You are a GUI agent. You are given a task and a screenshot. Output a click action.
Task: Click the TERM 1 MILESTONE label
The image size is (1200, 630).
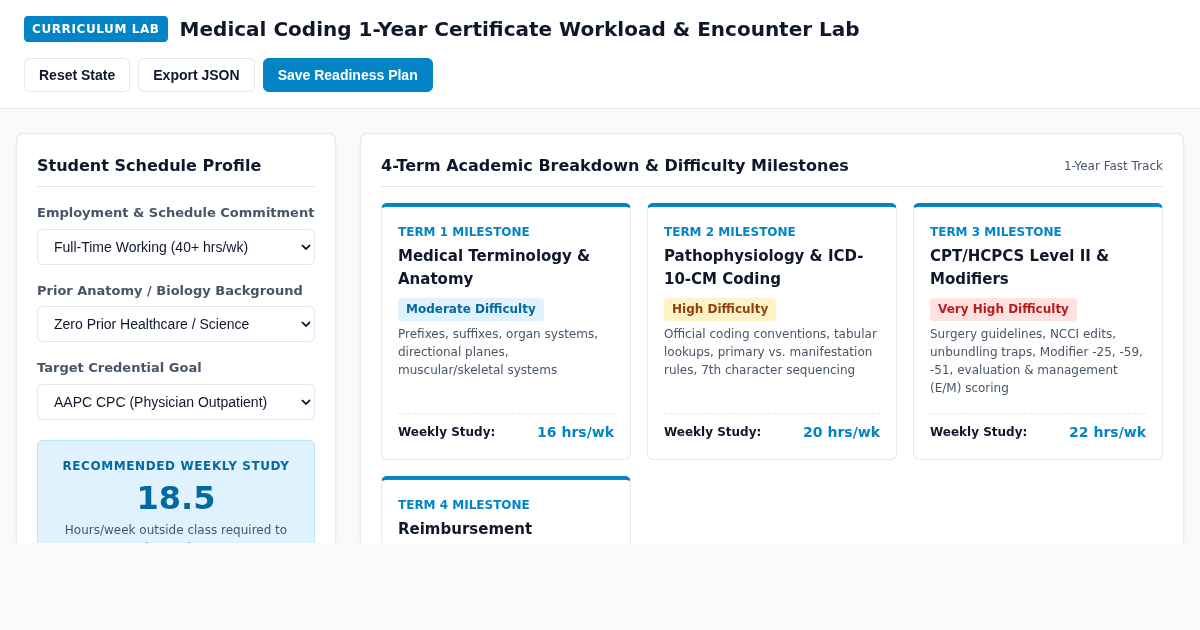pyautogui.click(x=464, y=232)
